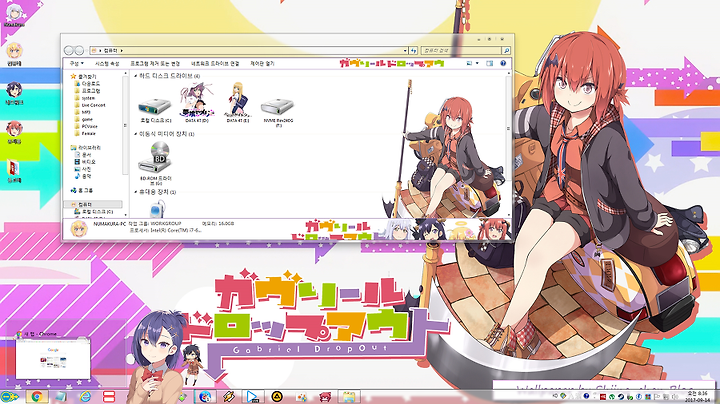
Task: Change the view with the view icon
Action: pyautogui.click(x=469, y=63)
